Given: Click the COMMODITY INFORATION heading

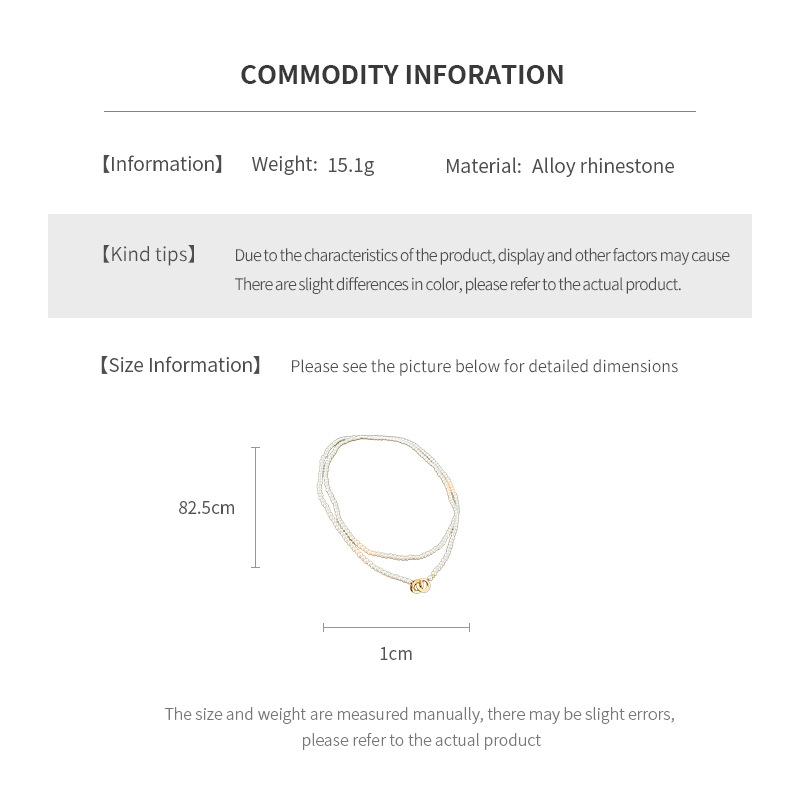Looking at the screenshot, I should pos(402,75).
